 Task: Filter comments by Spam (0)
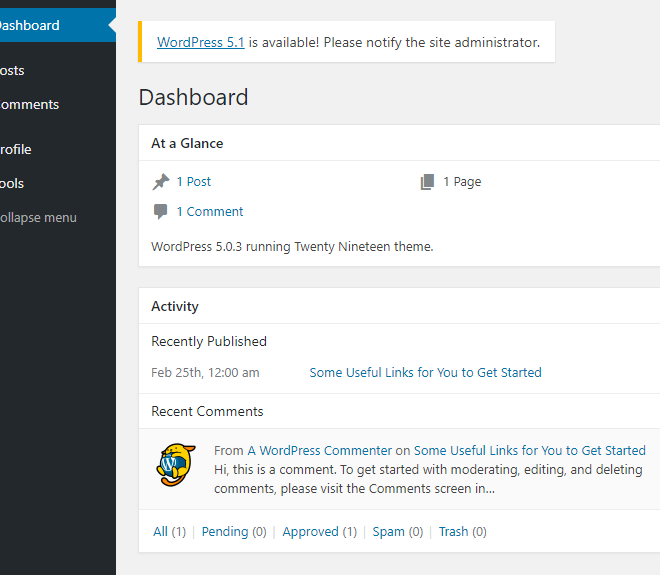tap(398, 532)
